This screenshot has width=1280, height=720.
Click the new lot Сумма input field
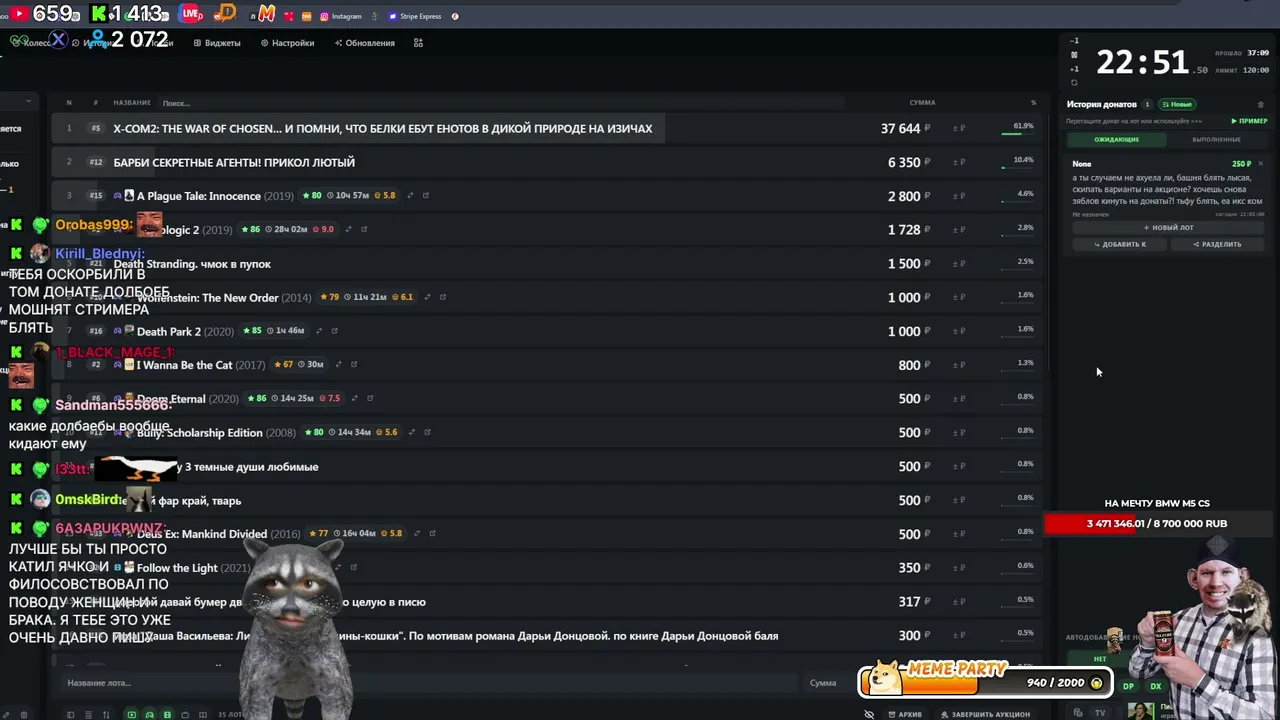pos(830,683)
